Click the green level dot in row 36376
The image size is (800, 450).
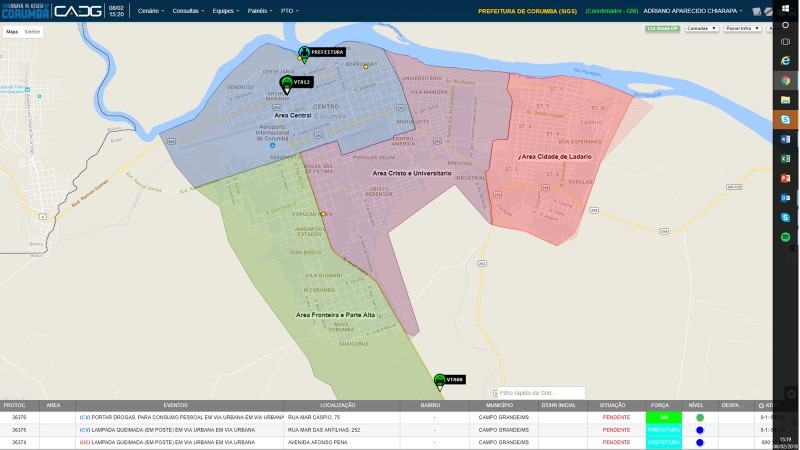coord(699,417)
